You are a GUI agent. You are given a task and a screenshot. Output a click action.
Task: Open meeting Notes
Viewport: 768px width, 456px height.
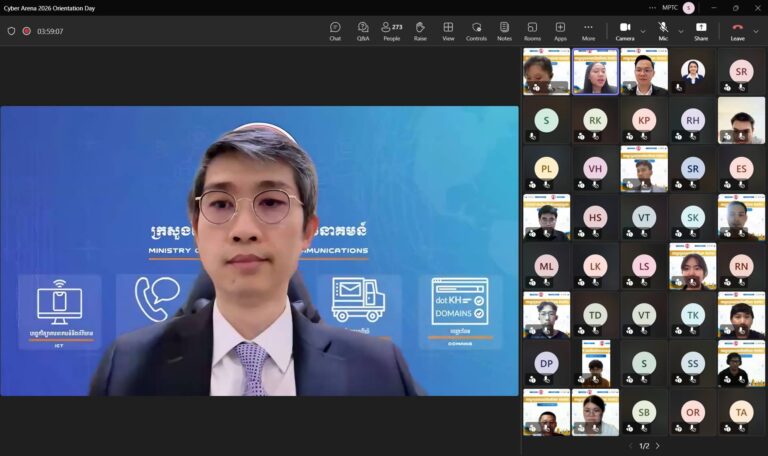pos(504,31)
